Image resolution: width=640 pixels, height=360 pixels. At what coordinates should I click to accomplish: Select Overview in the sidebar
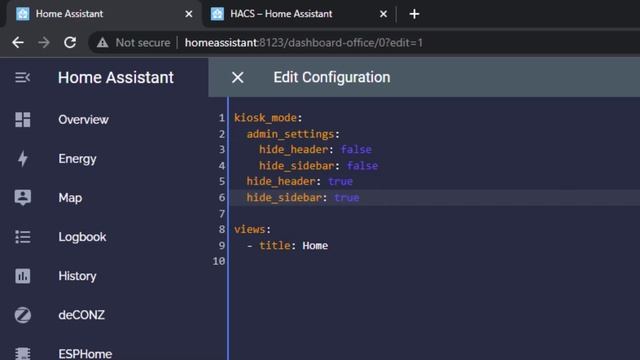[83, 120]
